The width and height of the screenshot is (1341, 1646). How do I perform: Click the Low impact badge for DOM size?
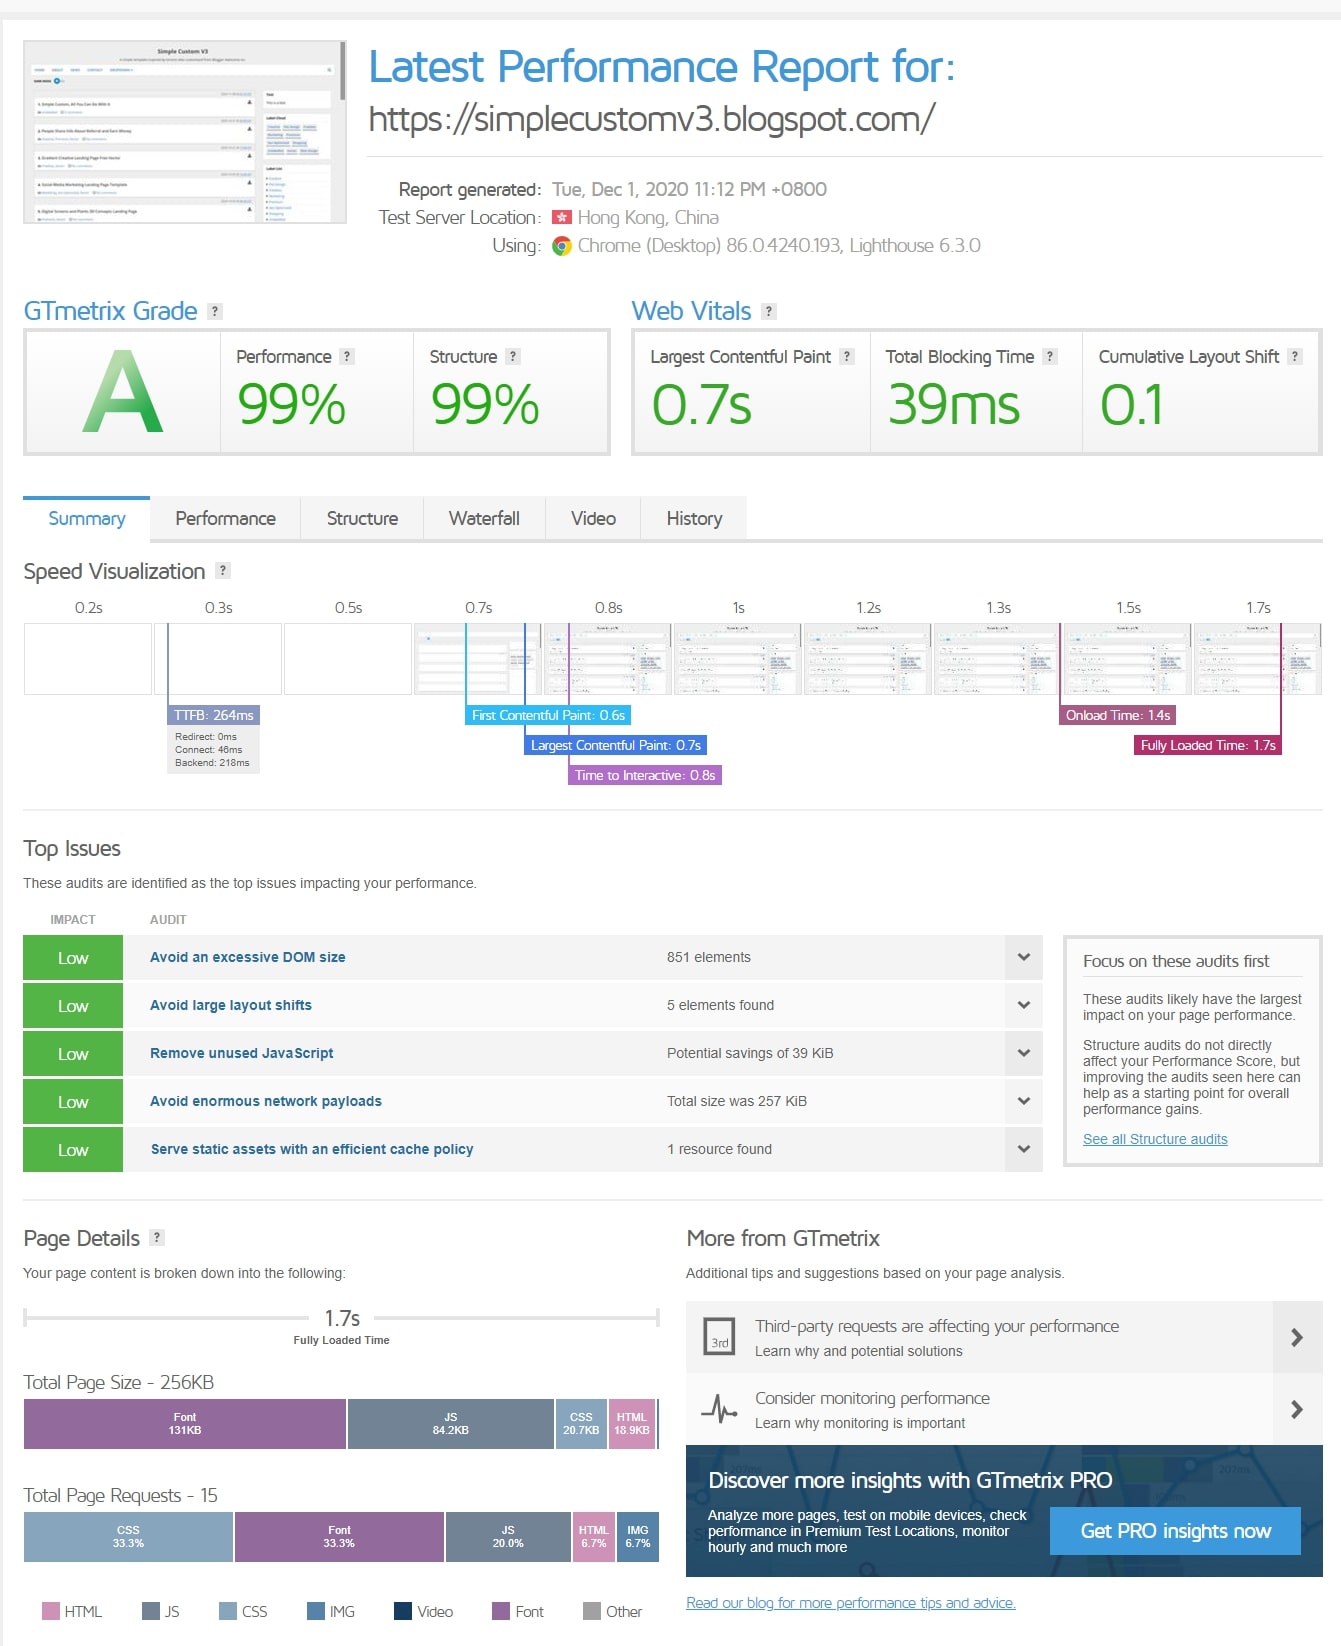coord(73,957)
